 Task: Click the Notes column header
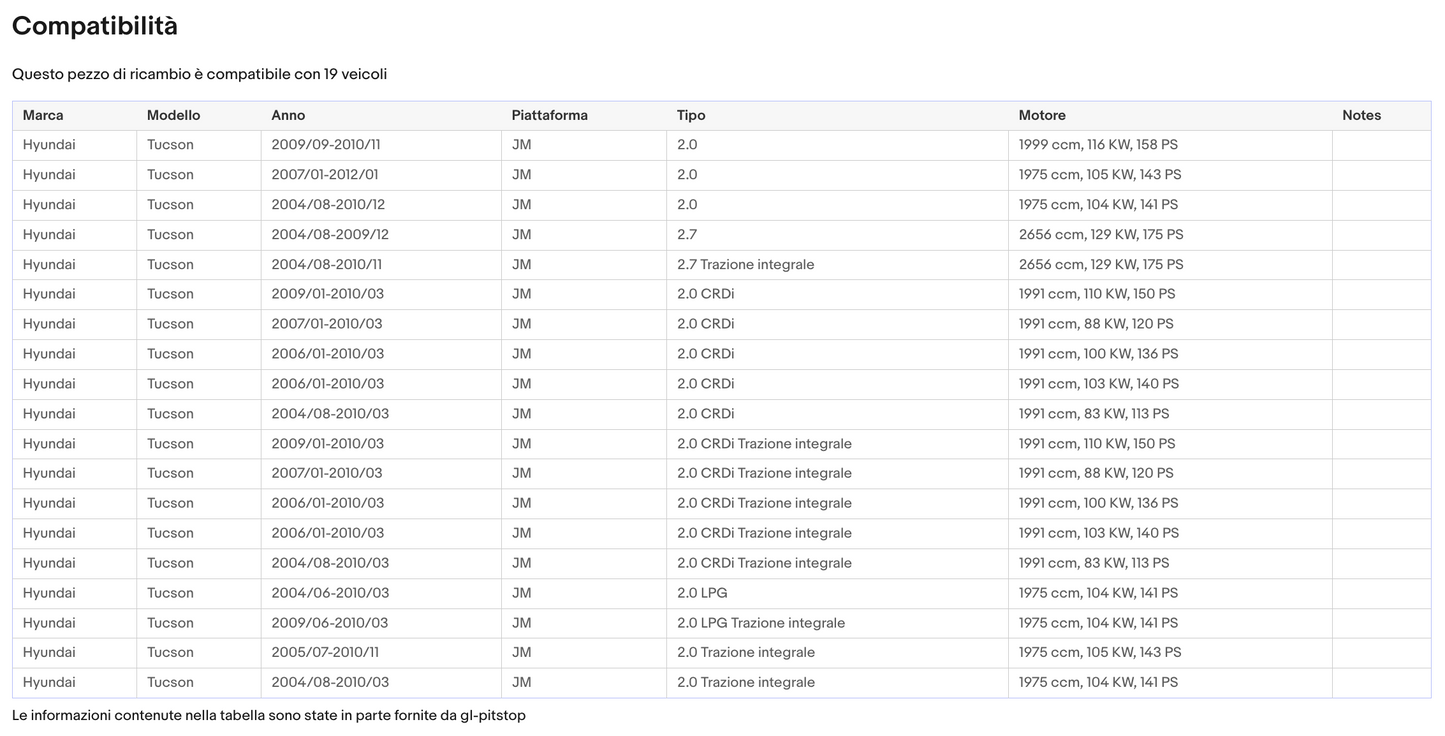(1361, 115)
